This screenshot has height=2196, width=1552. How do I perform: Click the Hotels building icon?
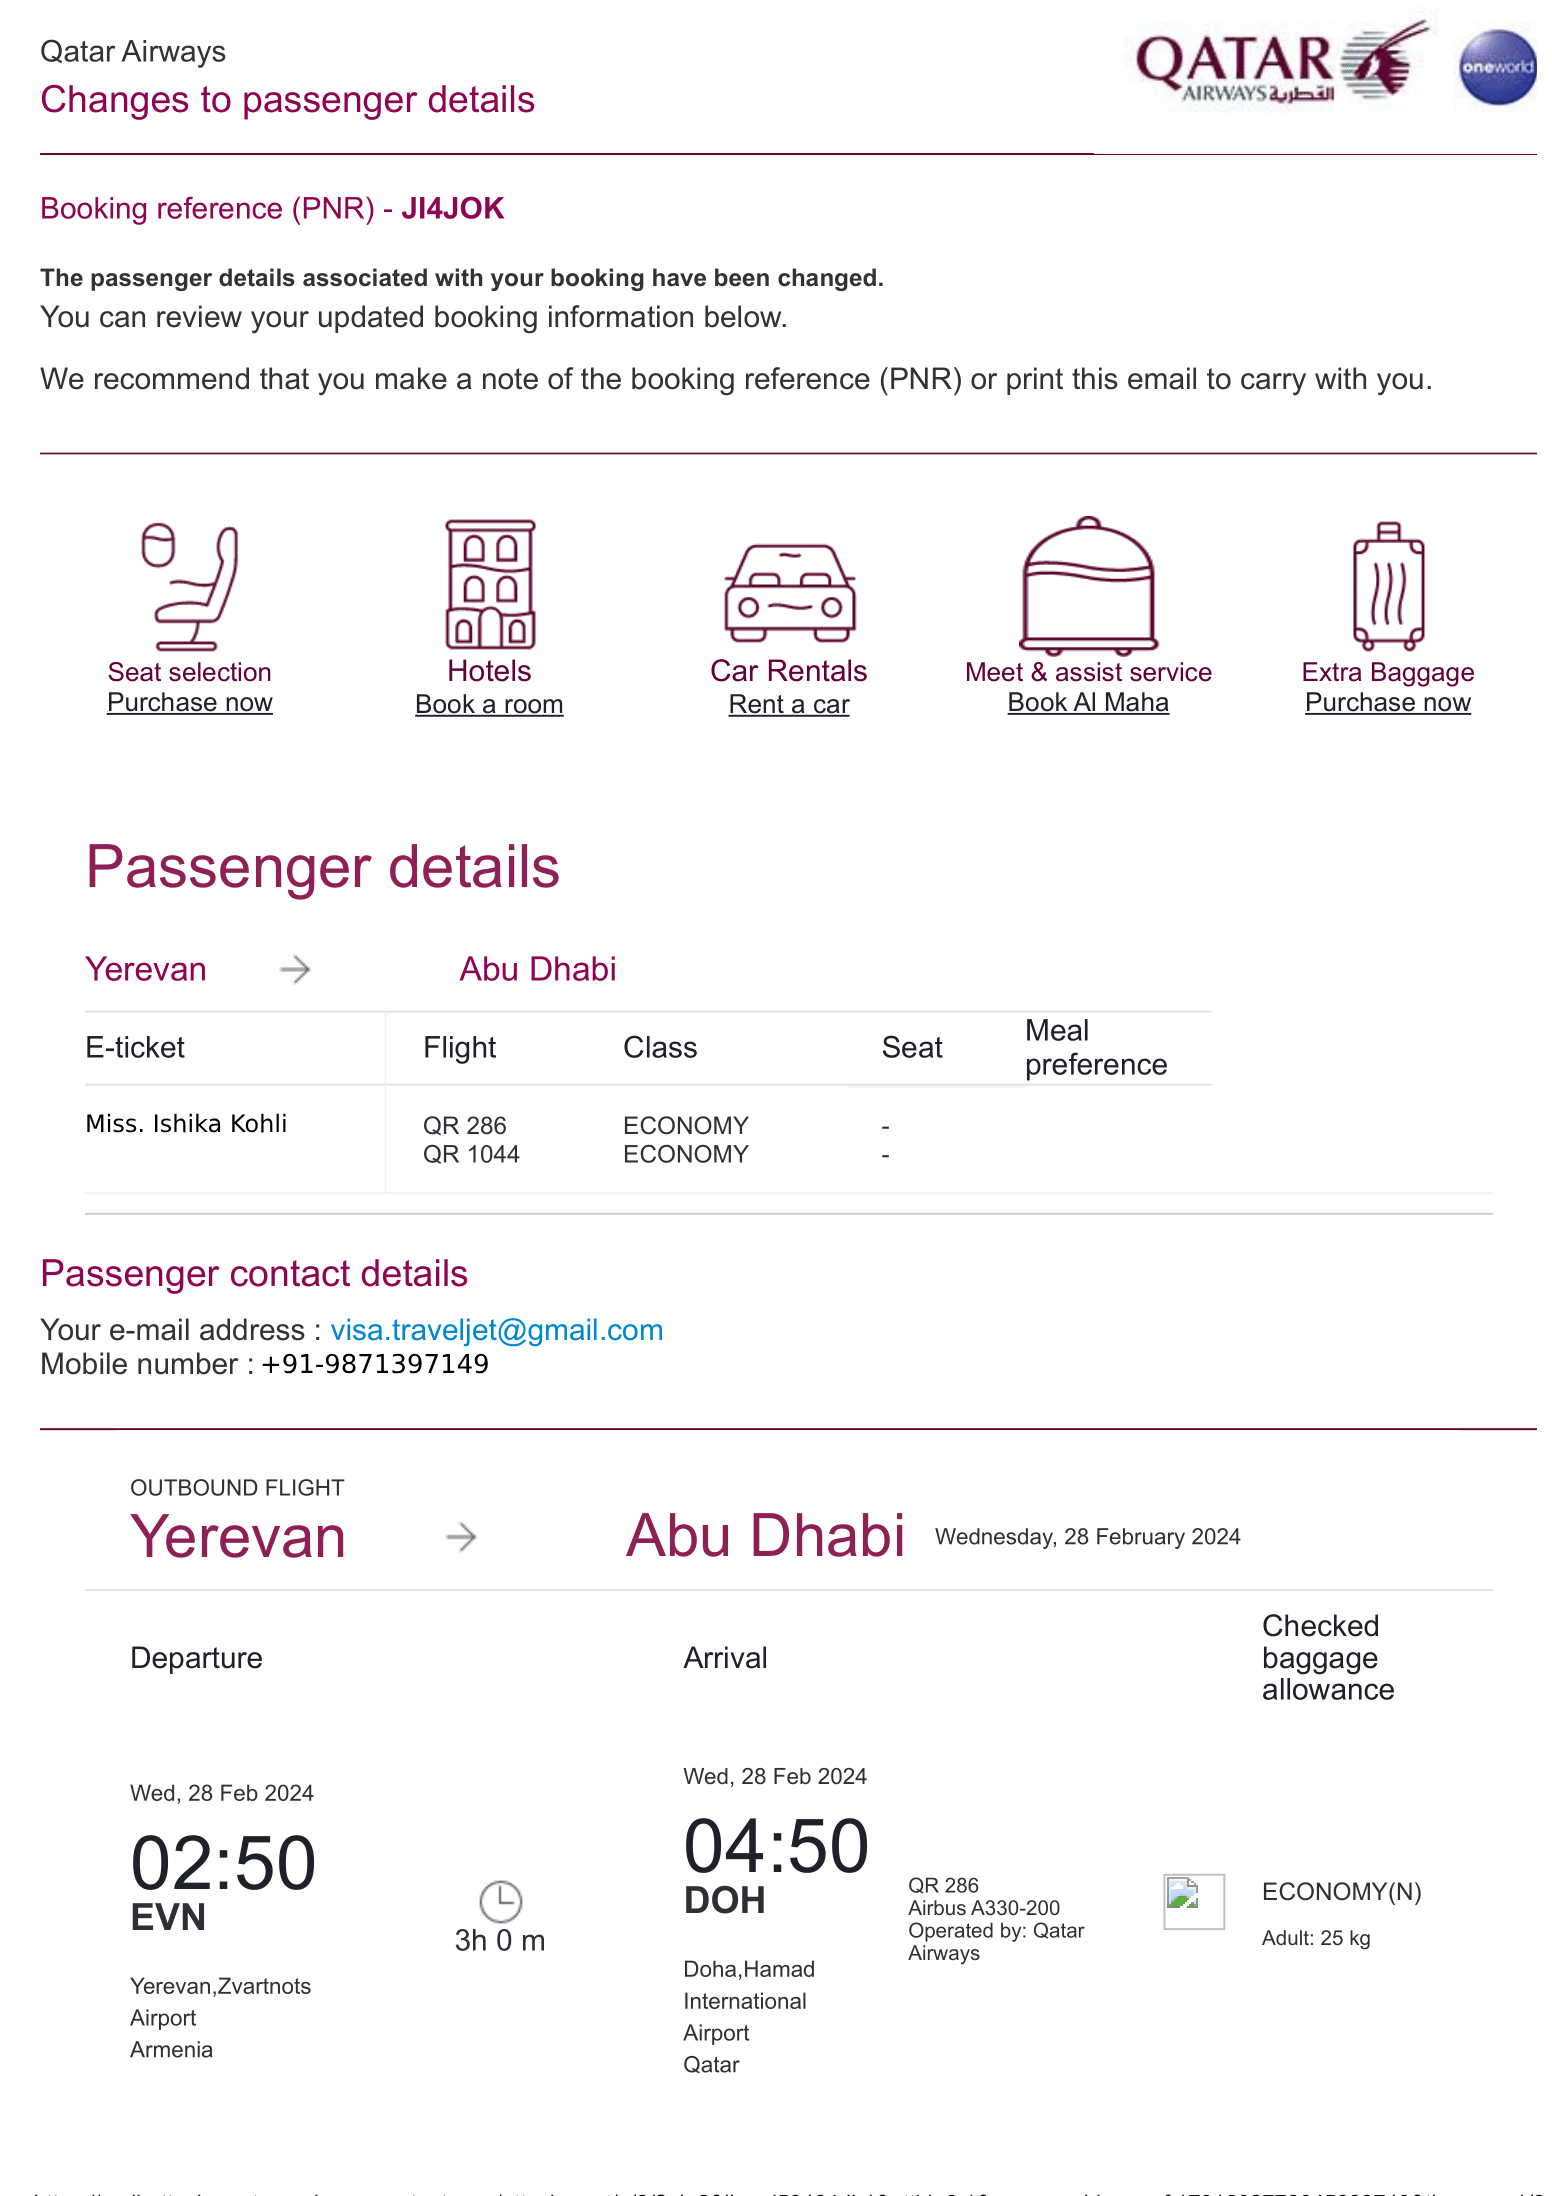(x=490, y=584)
